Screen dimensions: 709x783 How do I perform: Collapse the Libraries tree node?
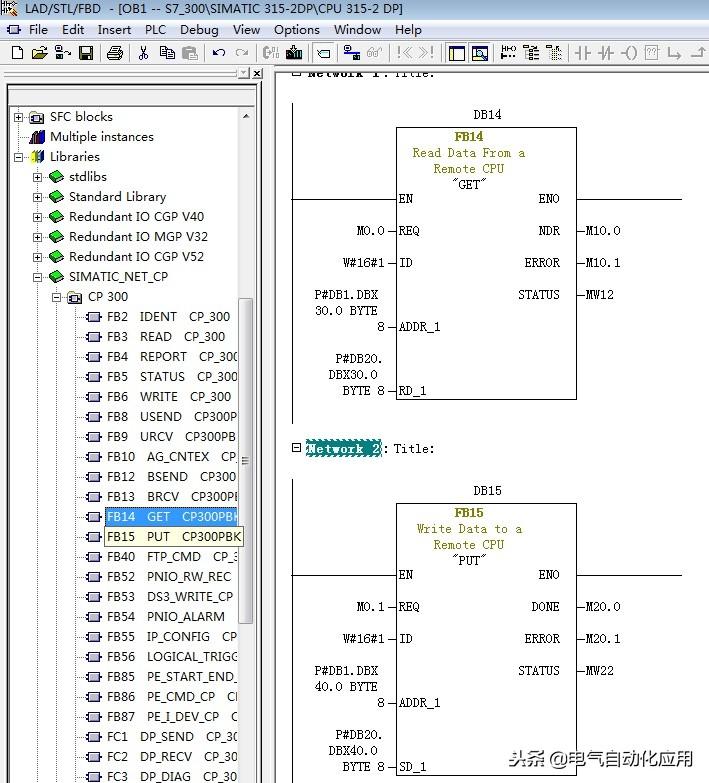[x=19, y=157]
